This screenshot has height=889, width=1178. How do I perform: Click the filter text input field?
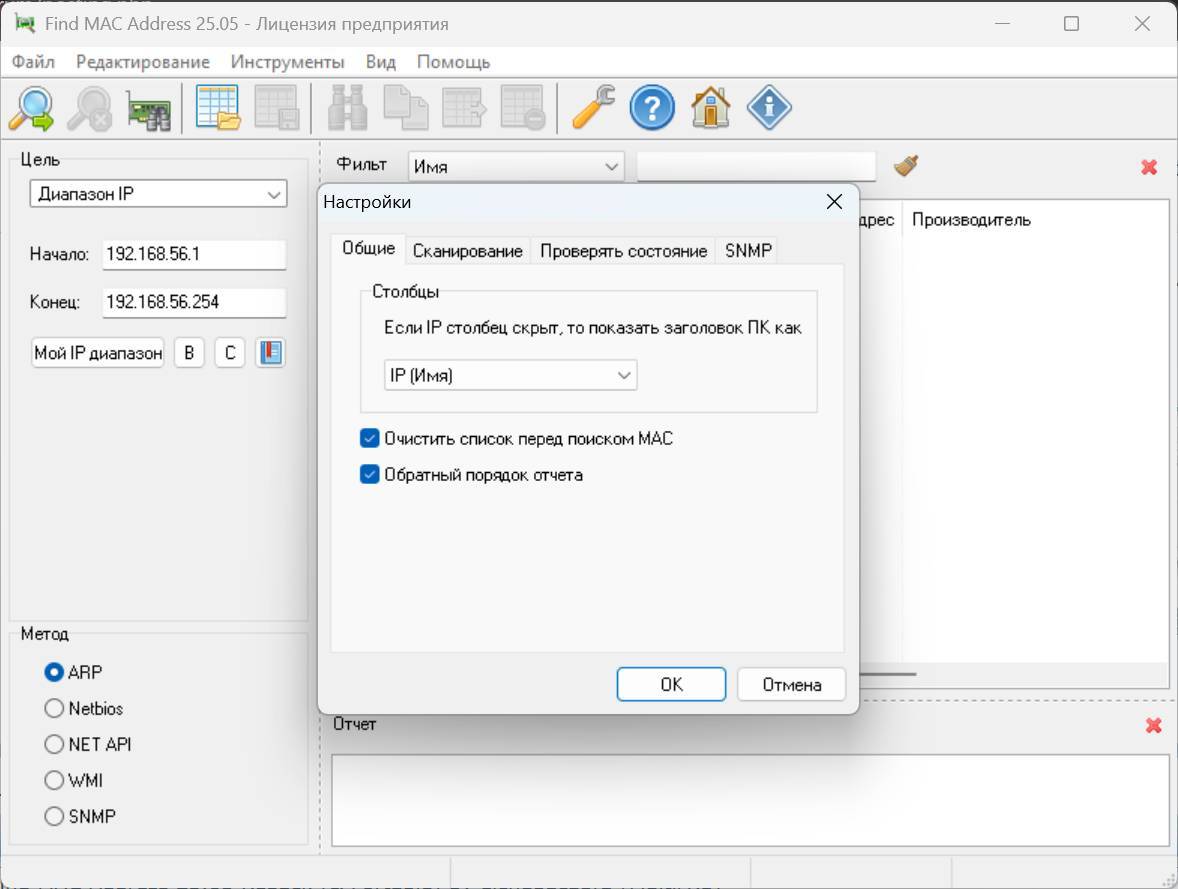[x=757, y=166]
